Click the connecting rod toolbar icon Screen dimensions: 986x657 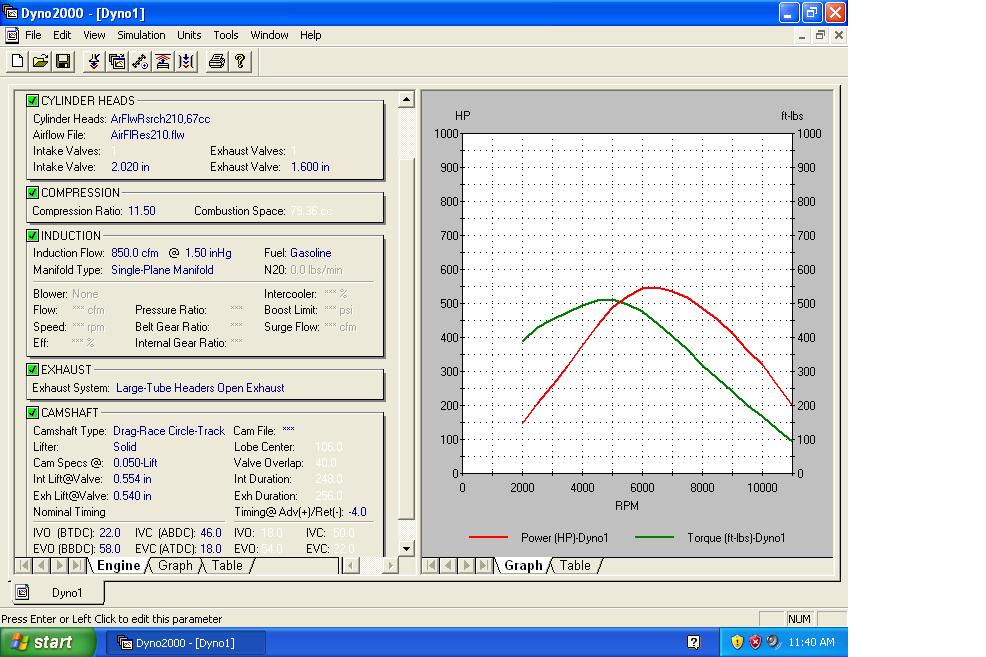coord(140,61)
